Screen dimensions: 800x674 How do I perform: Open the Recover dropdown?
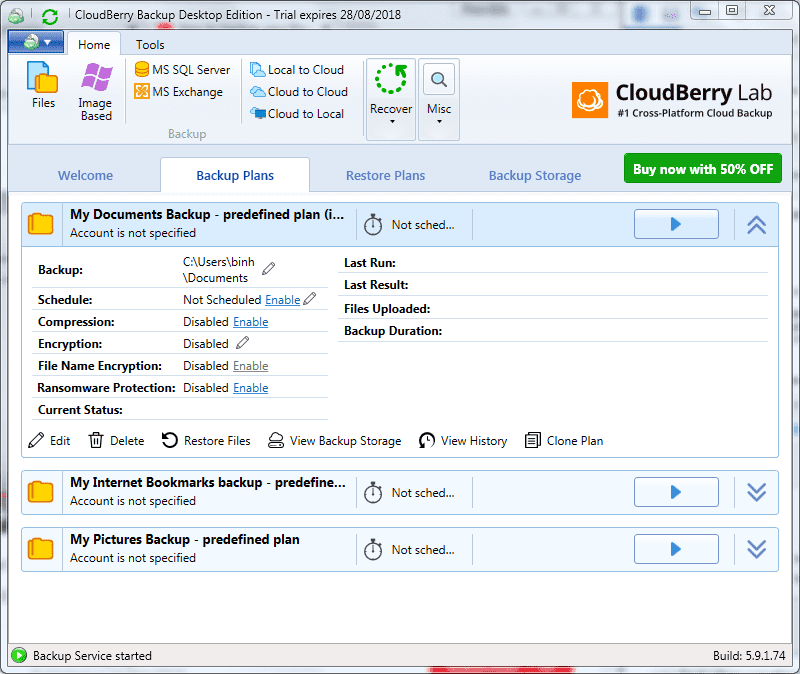click(x=391, y=99)
